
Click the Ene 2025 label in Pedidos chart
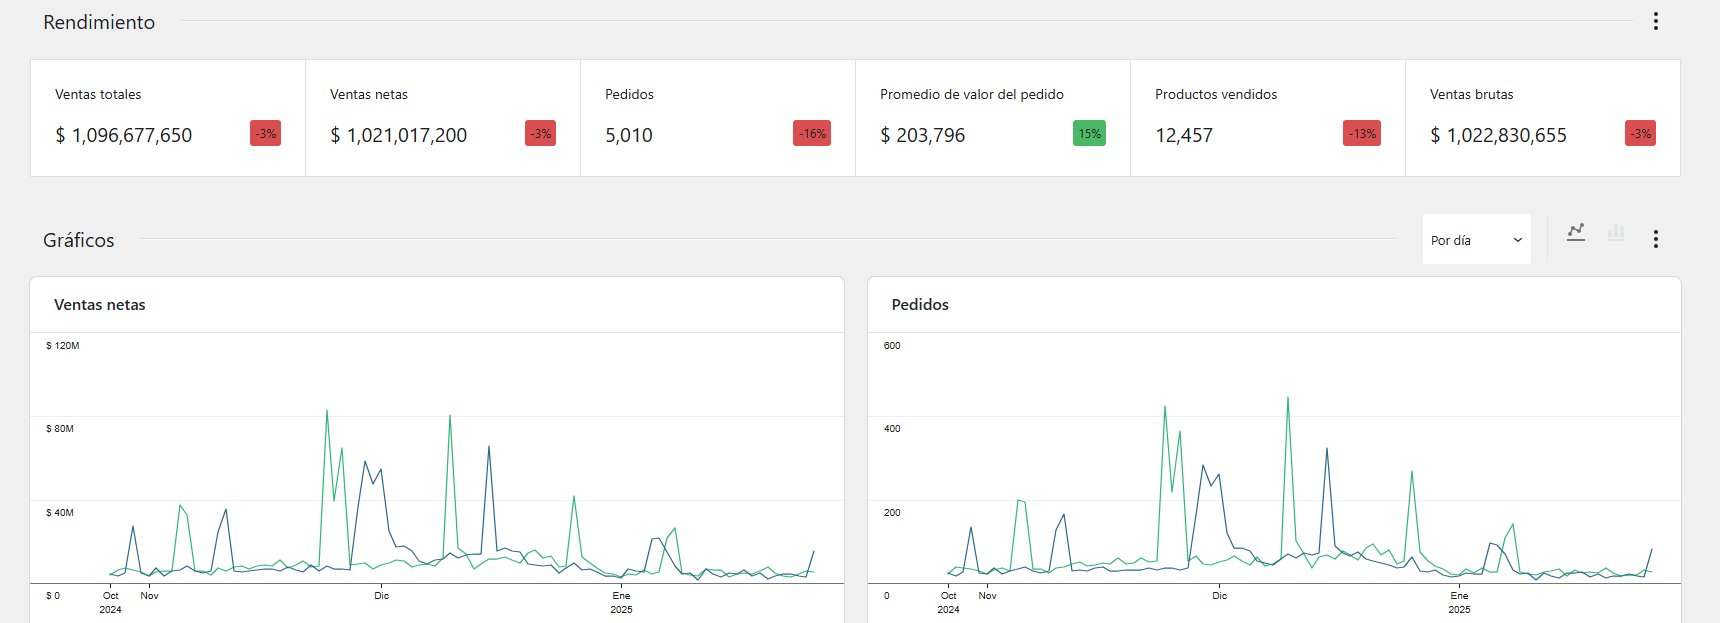(1459, 602)
